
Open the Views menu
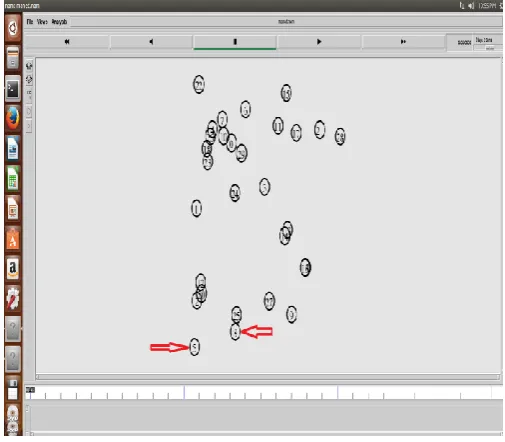42,22
